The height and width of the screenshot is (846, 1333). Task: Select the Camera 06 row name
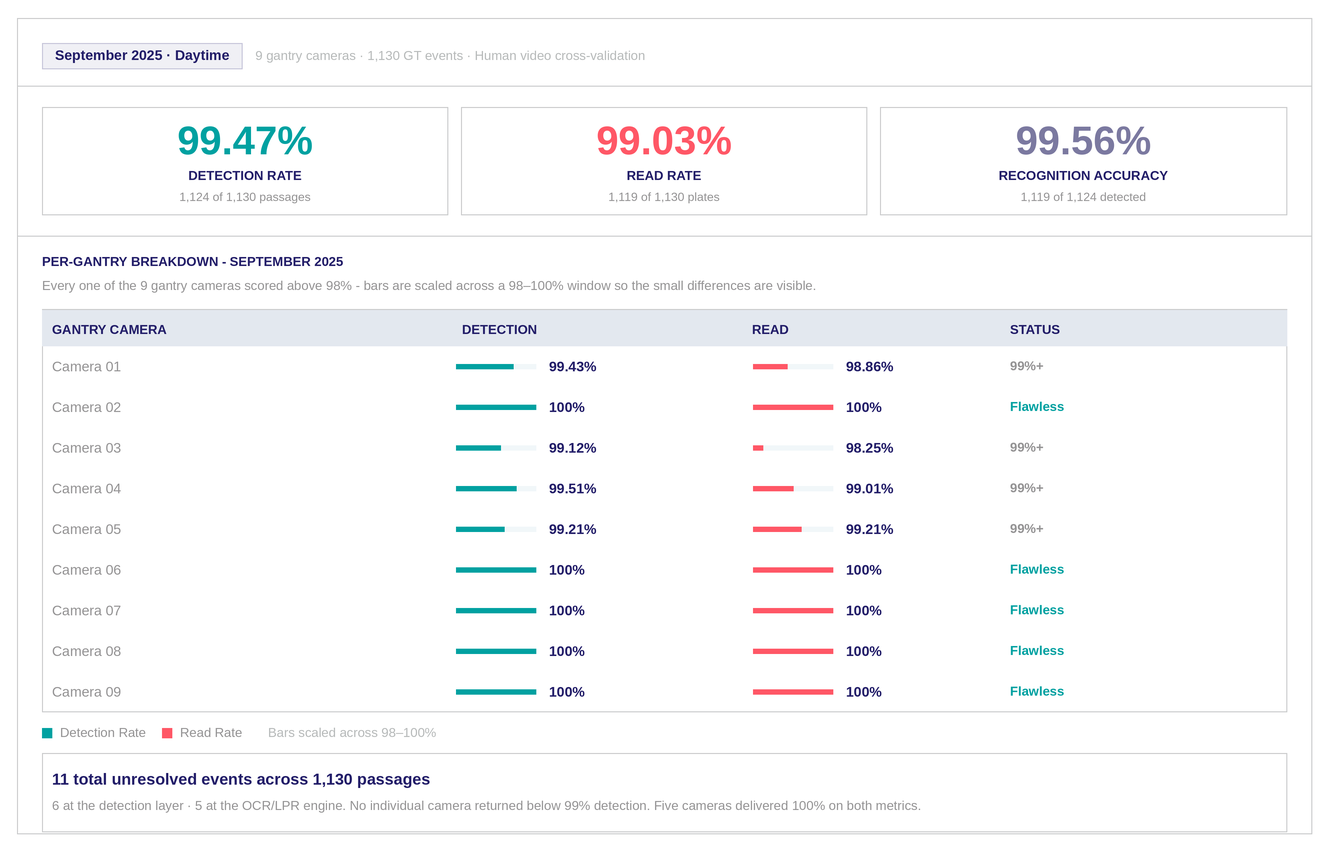86,570
